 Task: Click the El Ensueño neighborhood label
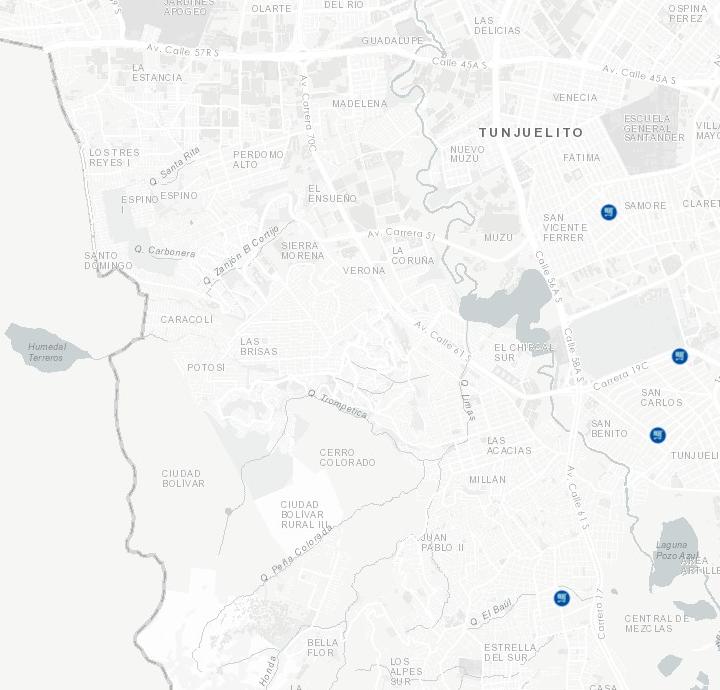pyautogui.click(x=331, y=193)
